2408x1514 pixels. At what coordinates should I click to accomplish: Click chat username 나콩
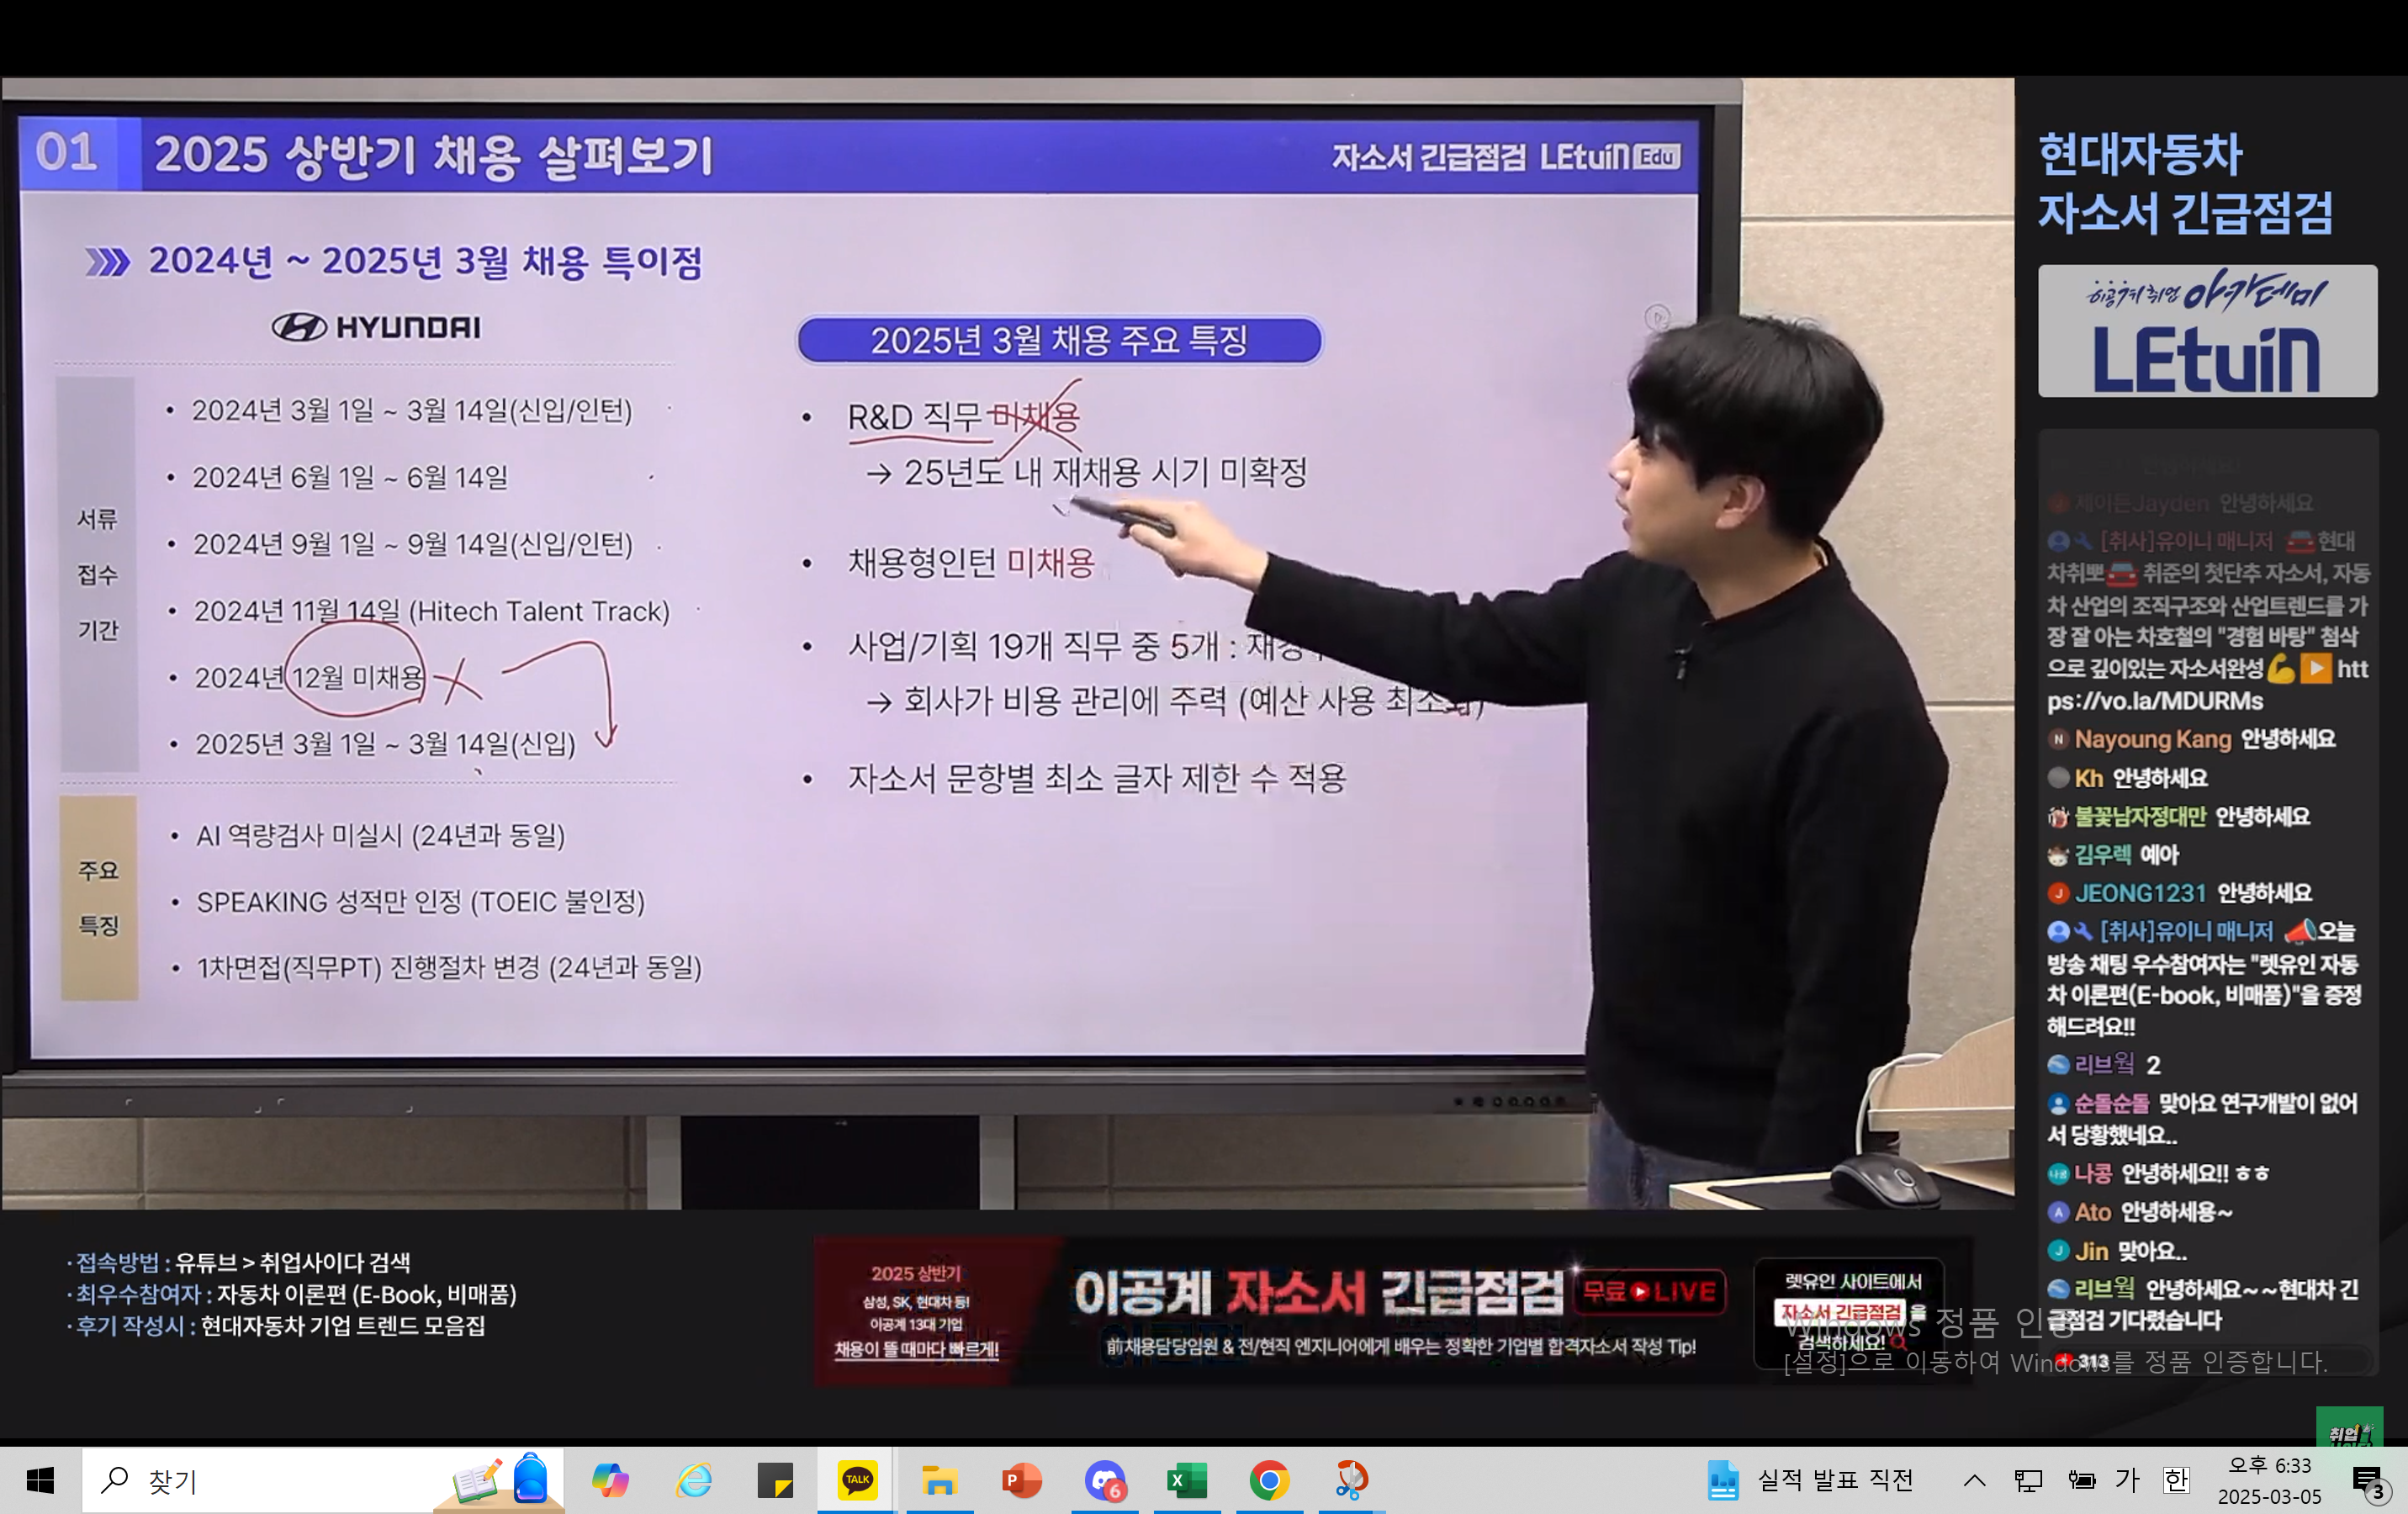click(2092, 1173)
